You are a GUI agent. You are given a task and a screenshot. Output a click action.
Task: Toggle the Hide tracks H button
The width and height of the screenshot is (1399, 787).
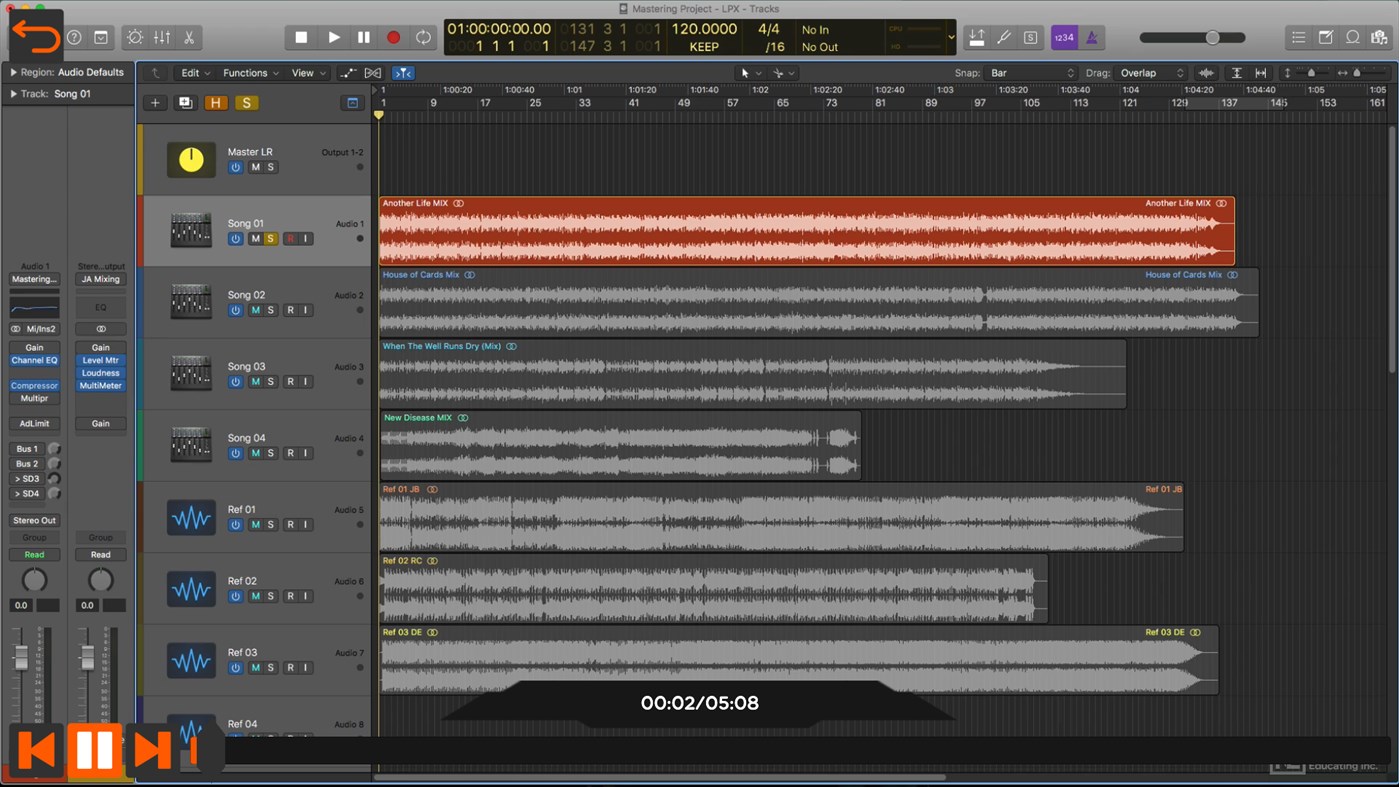tap(215, 103)
